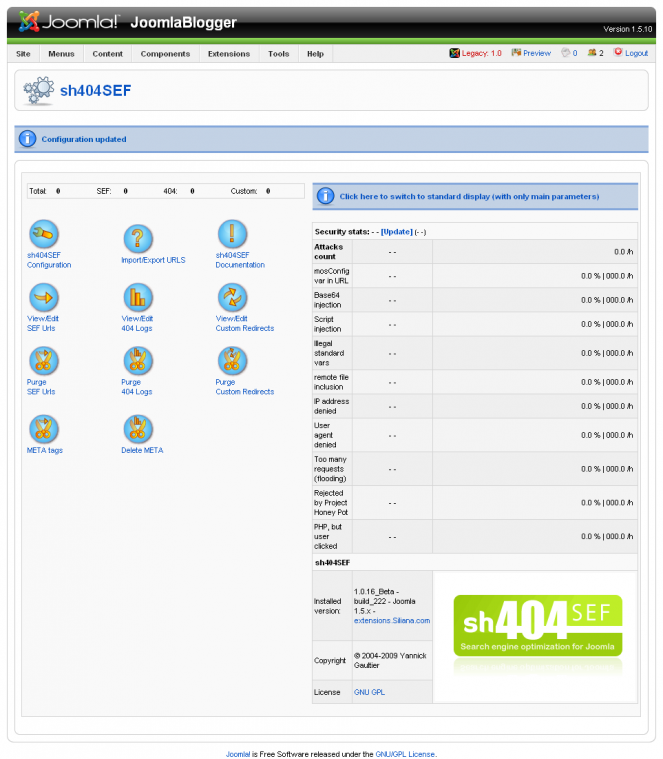663x759 pixels.
Task: Click the Logout link
Action: (636, 53)
